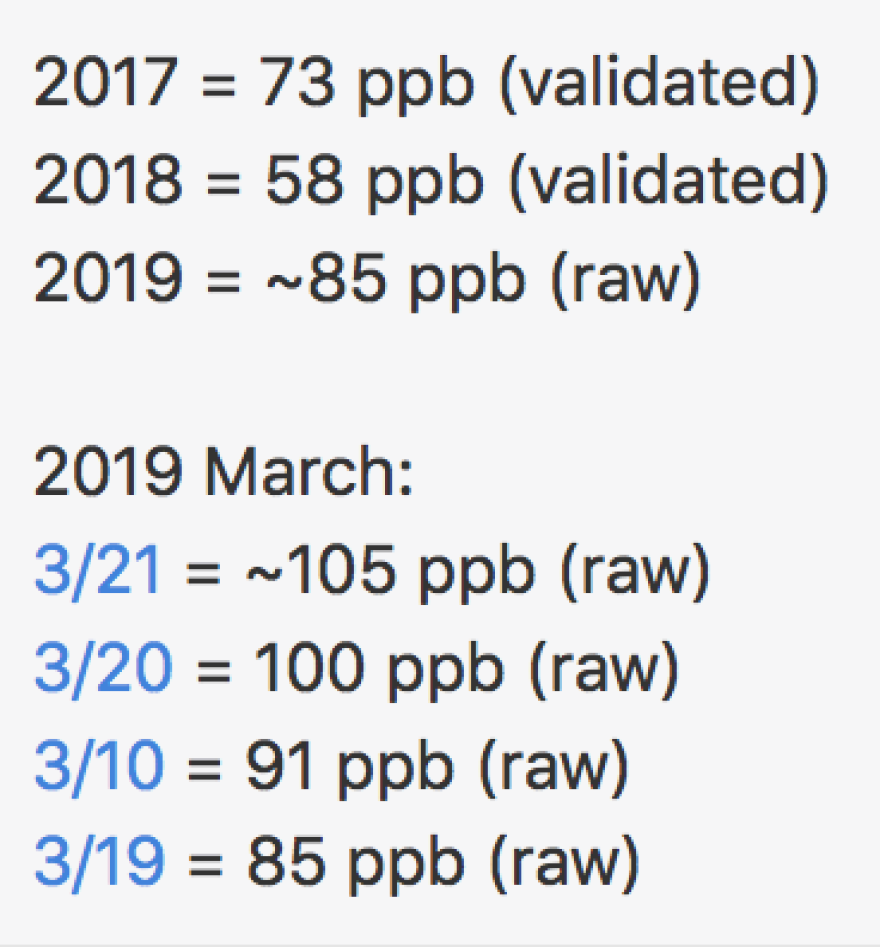
Task: Visit the 3/19 date link
Action: [x=100, y=862]
